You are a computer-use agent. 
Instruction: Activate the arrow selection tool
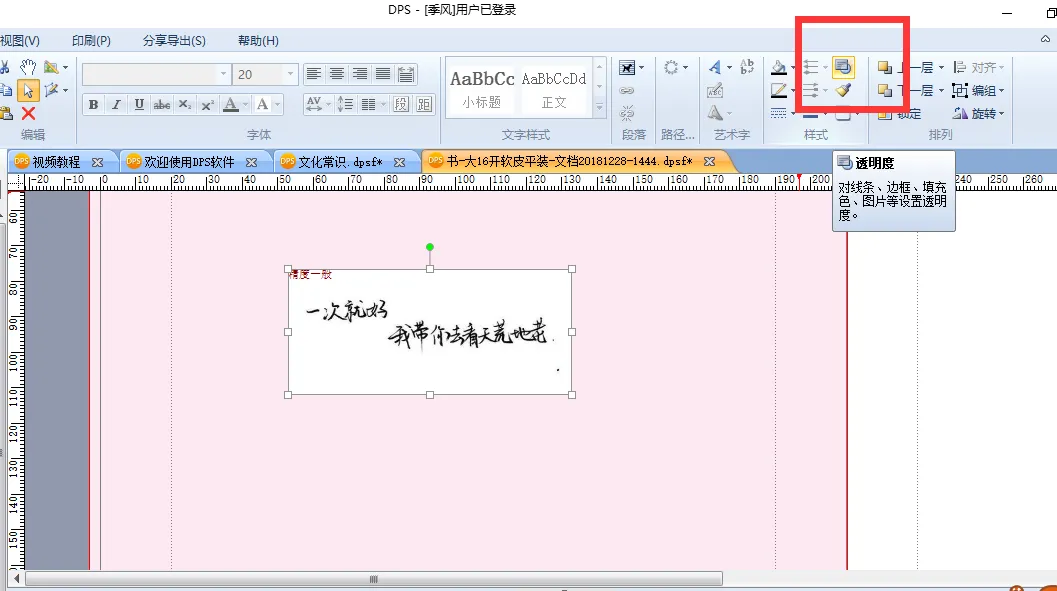click(28, 90)
